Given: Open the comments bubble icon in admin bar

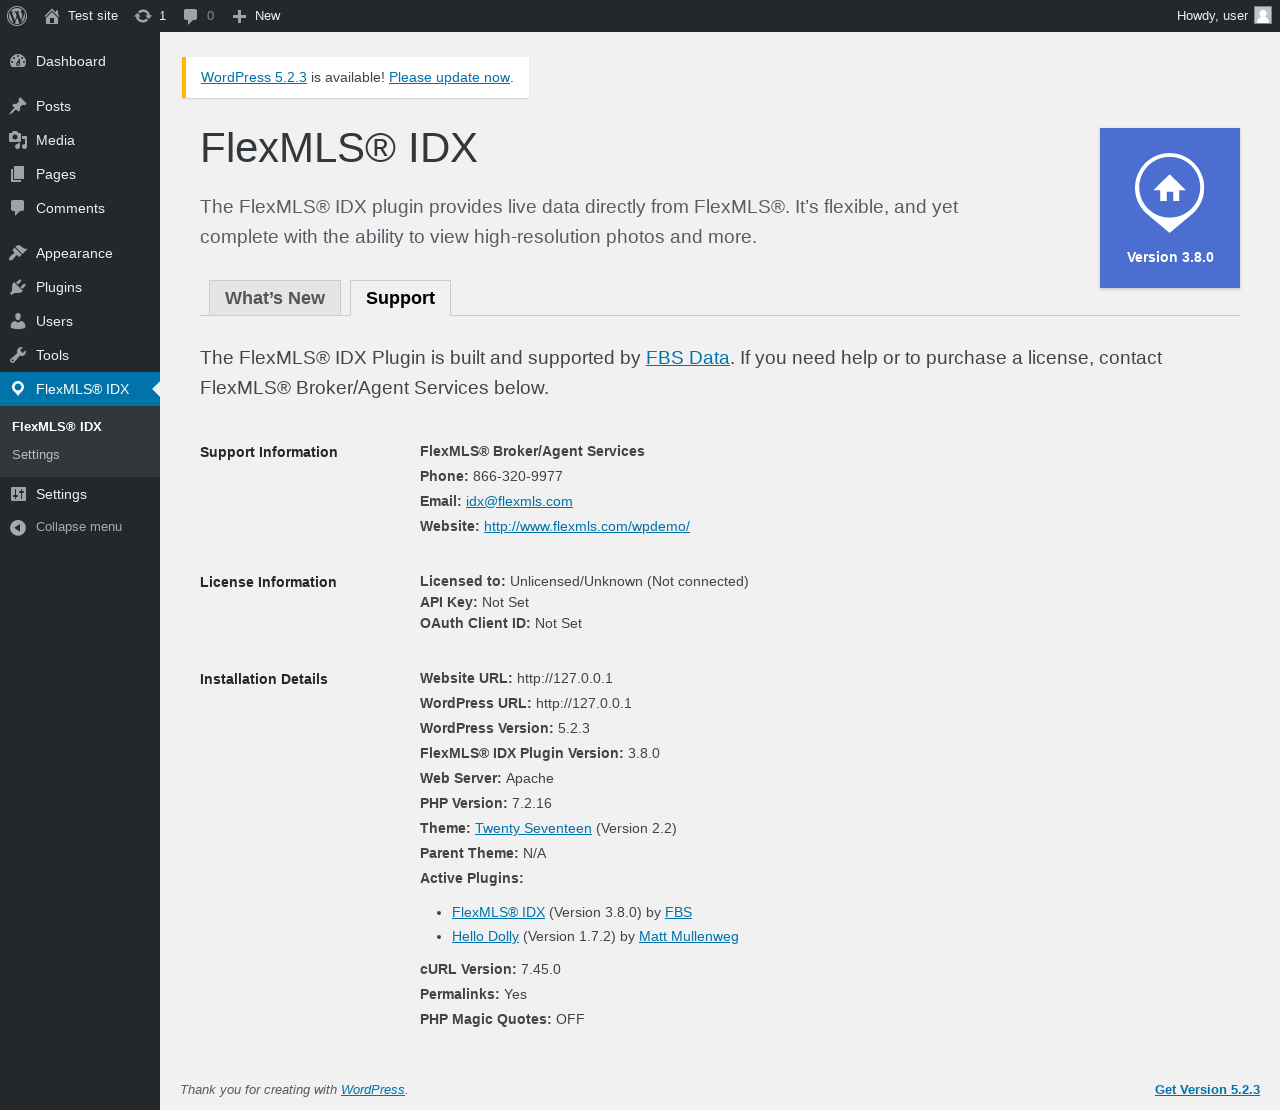Looking at the screenshot, I should 190,16.
